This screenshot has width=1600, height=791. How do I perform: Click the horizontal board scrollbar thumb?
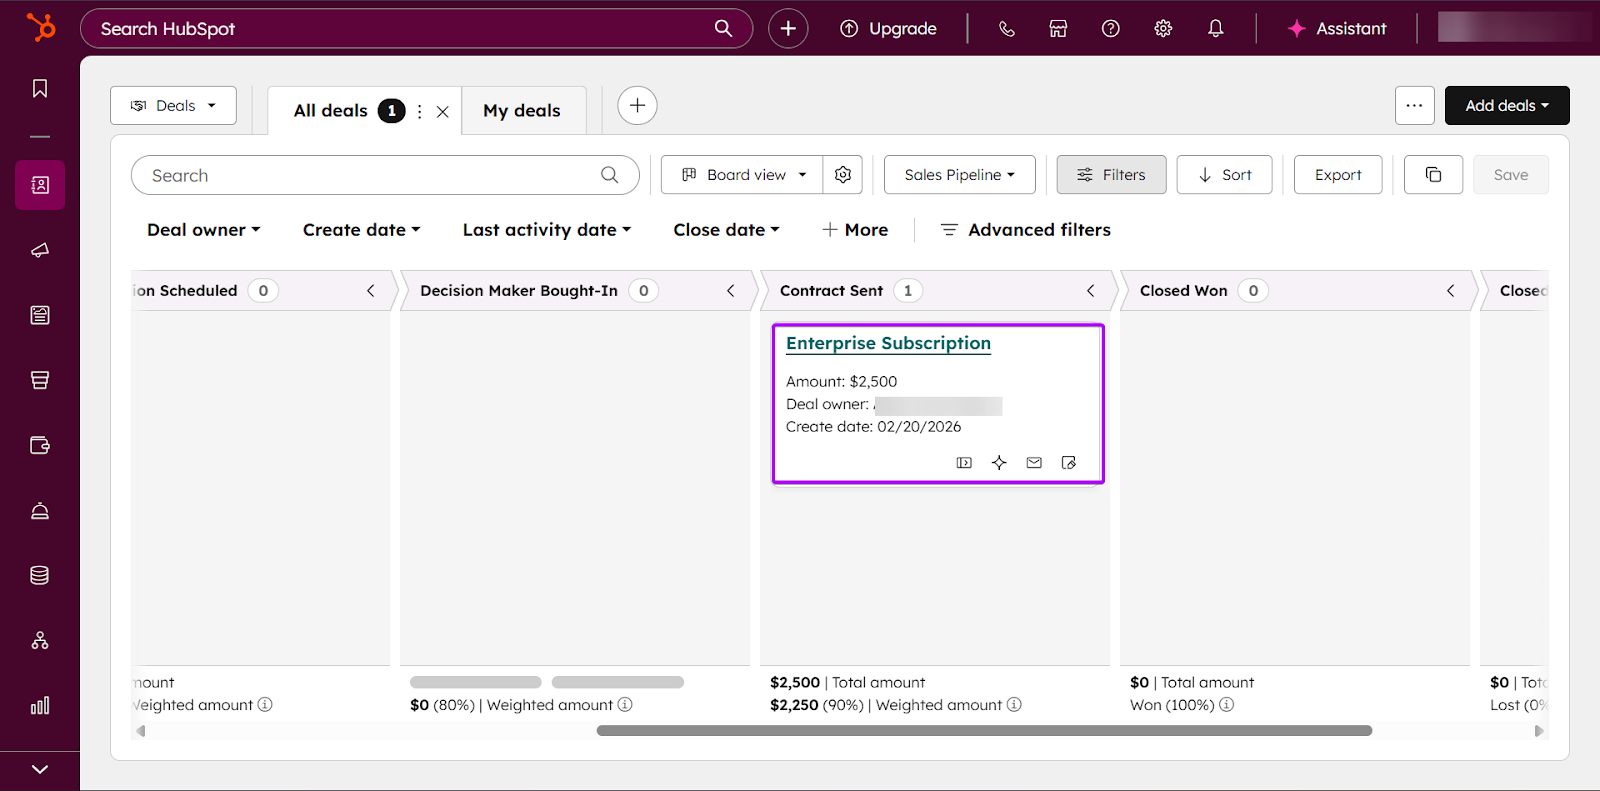pyautogui.click(x=984, y=731)
